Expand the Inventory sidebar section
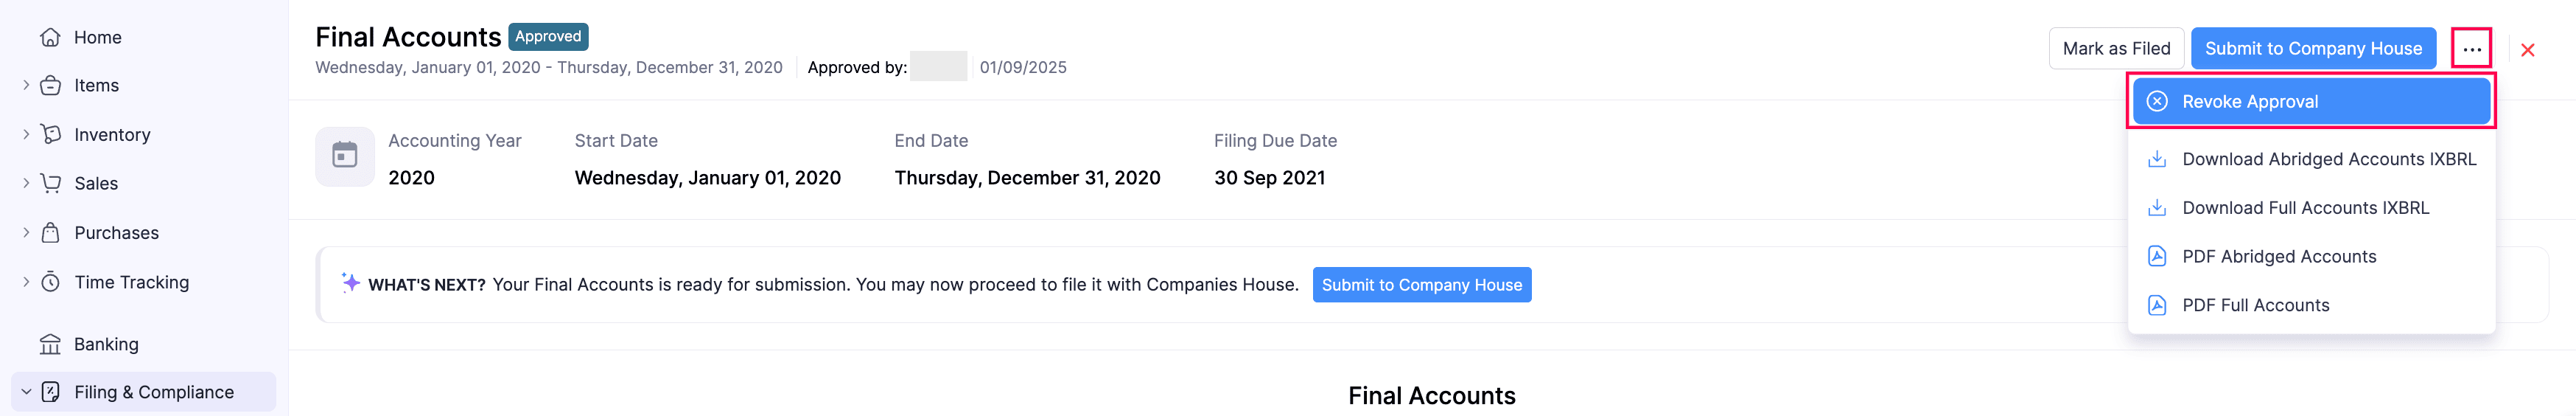Viewport: 2576px width, 416px height. 26,134
